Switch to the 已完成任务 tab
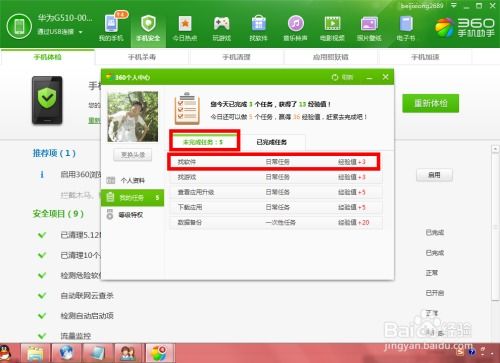This screenshot has width=500, height=363. pyautogui.click(x=272, y=142)
